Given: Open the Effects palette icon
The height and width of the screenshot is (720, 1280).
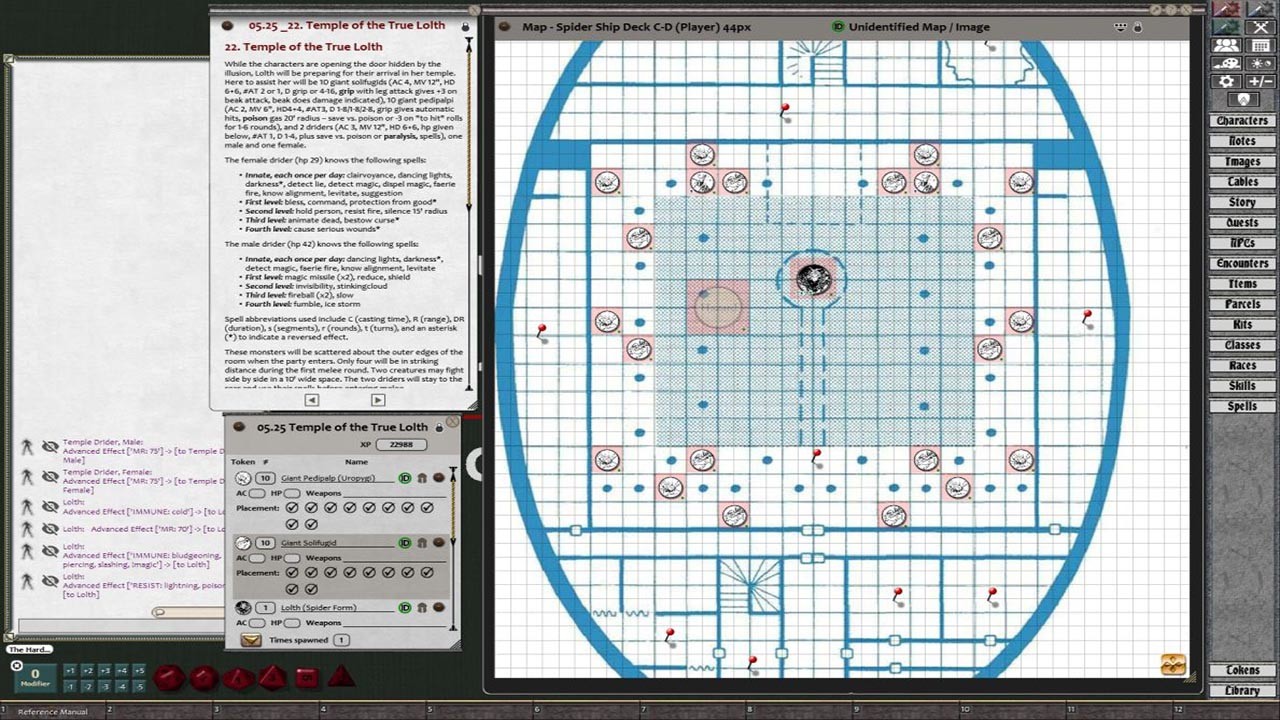Looking at the screenshot, I should (x=1227, y=63).
